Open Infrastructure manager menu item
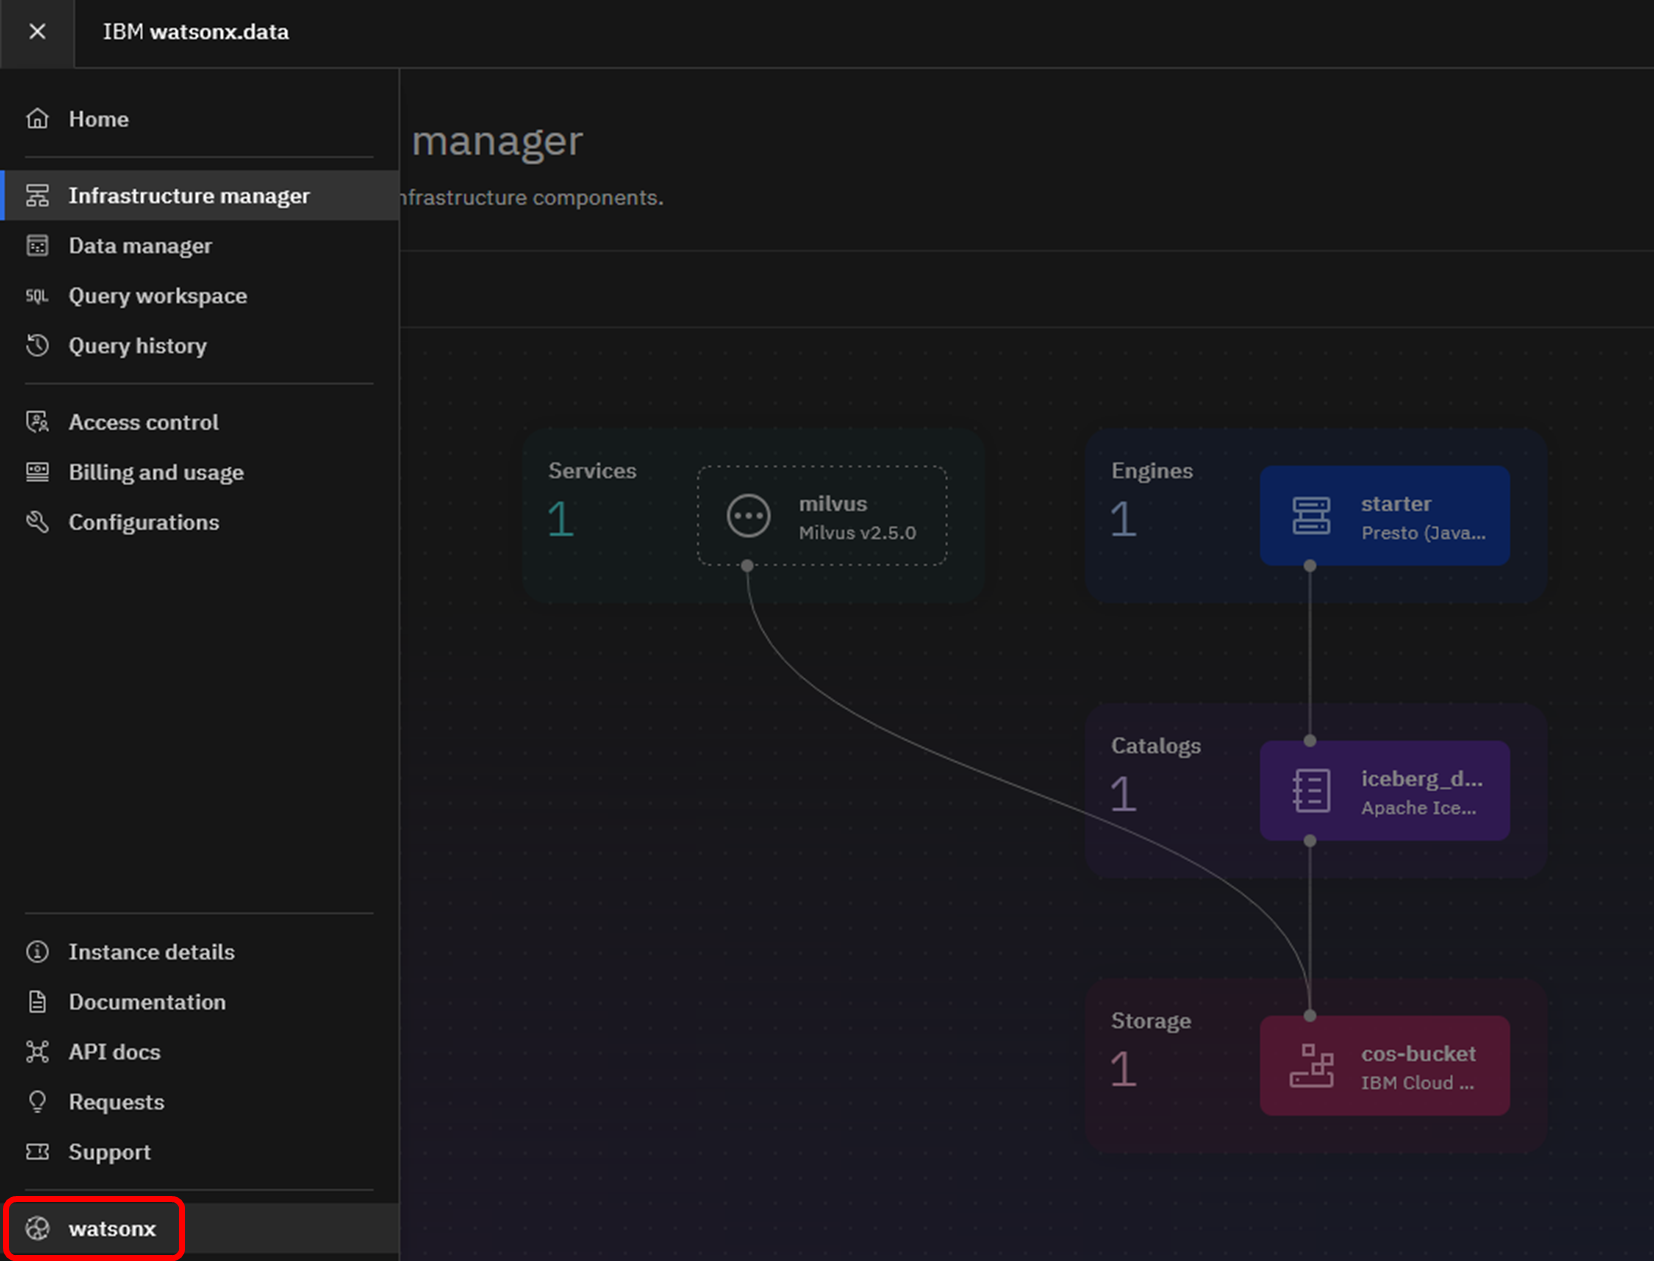This screenshot has width=1654, height=1261. point(189,196)
